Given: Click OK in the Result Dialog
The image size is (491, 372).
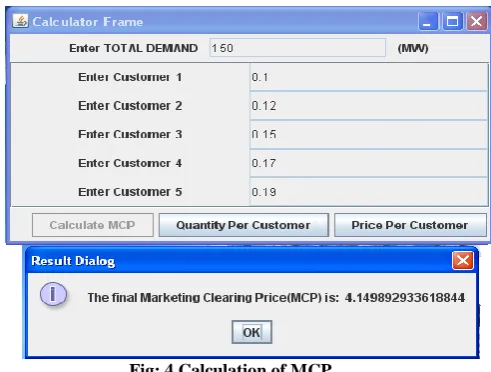Looking at the screenshot, I should pyautogui.click(x=252, y=332).
